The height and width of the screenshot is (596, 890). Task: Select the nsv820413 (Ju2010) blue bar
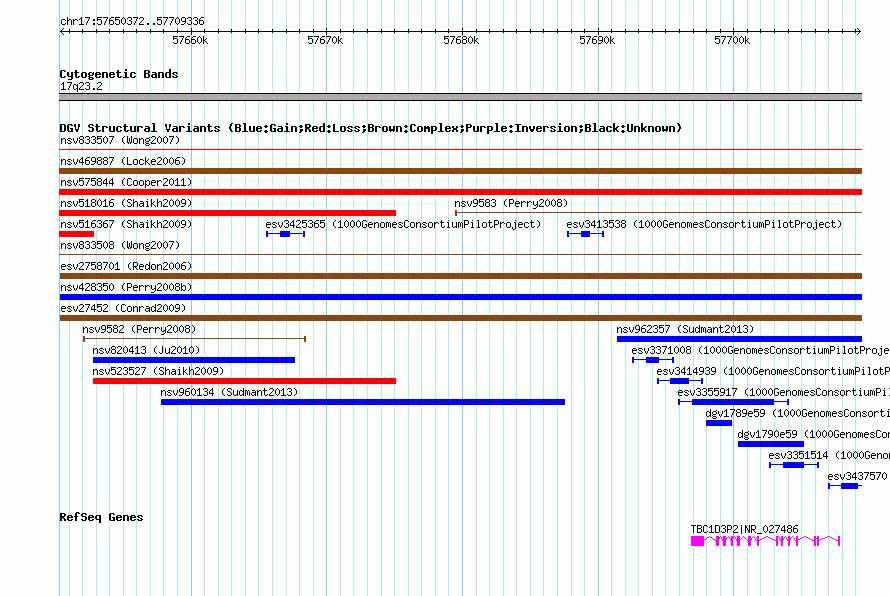point(194,360)
